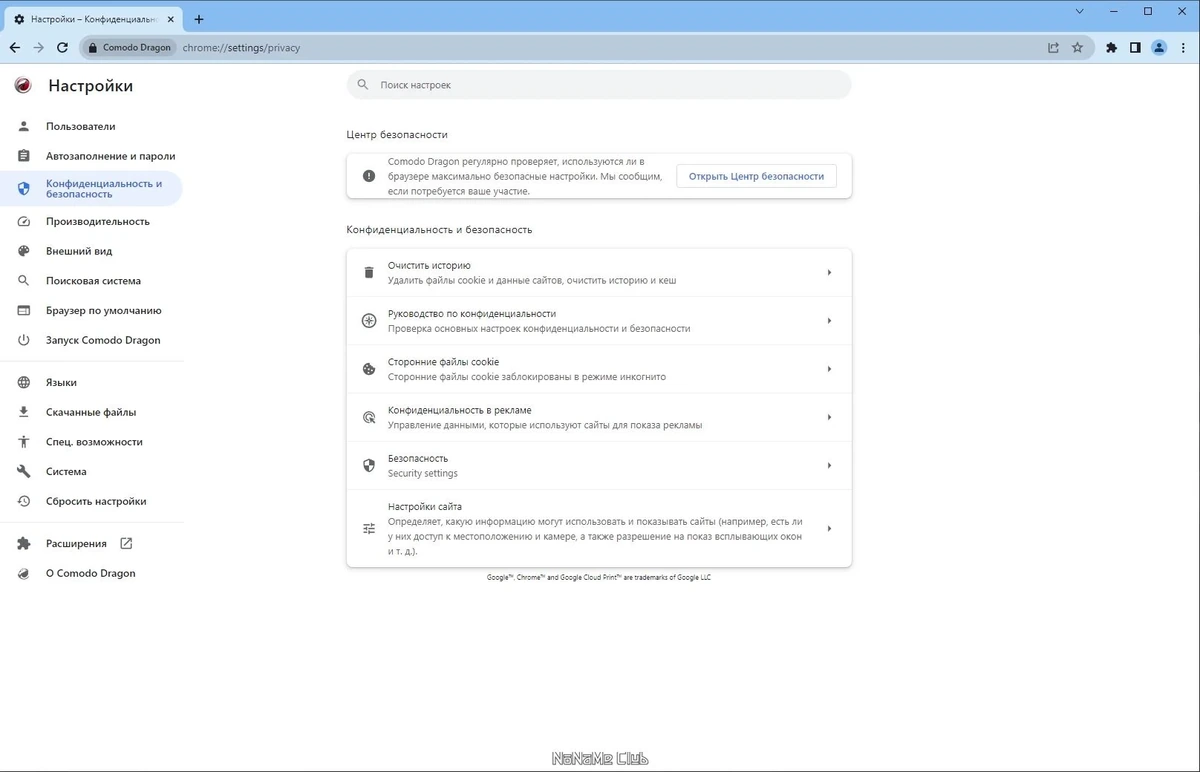Click the Comodo Dragon logo next to Настройки
Viewport: 1200px width, 772px height.
23,86
